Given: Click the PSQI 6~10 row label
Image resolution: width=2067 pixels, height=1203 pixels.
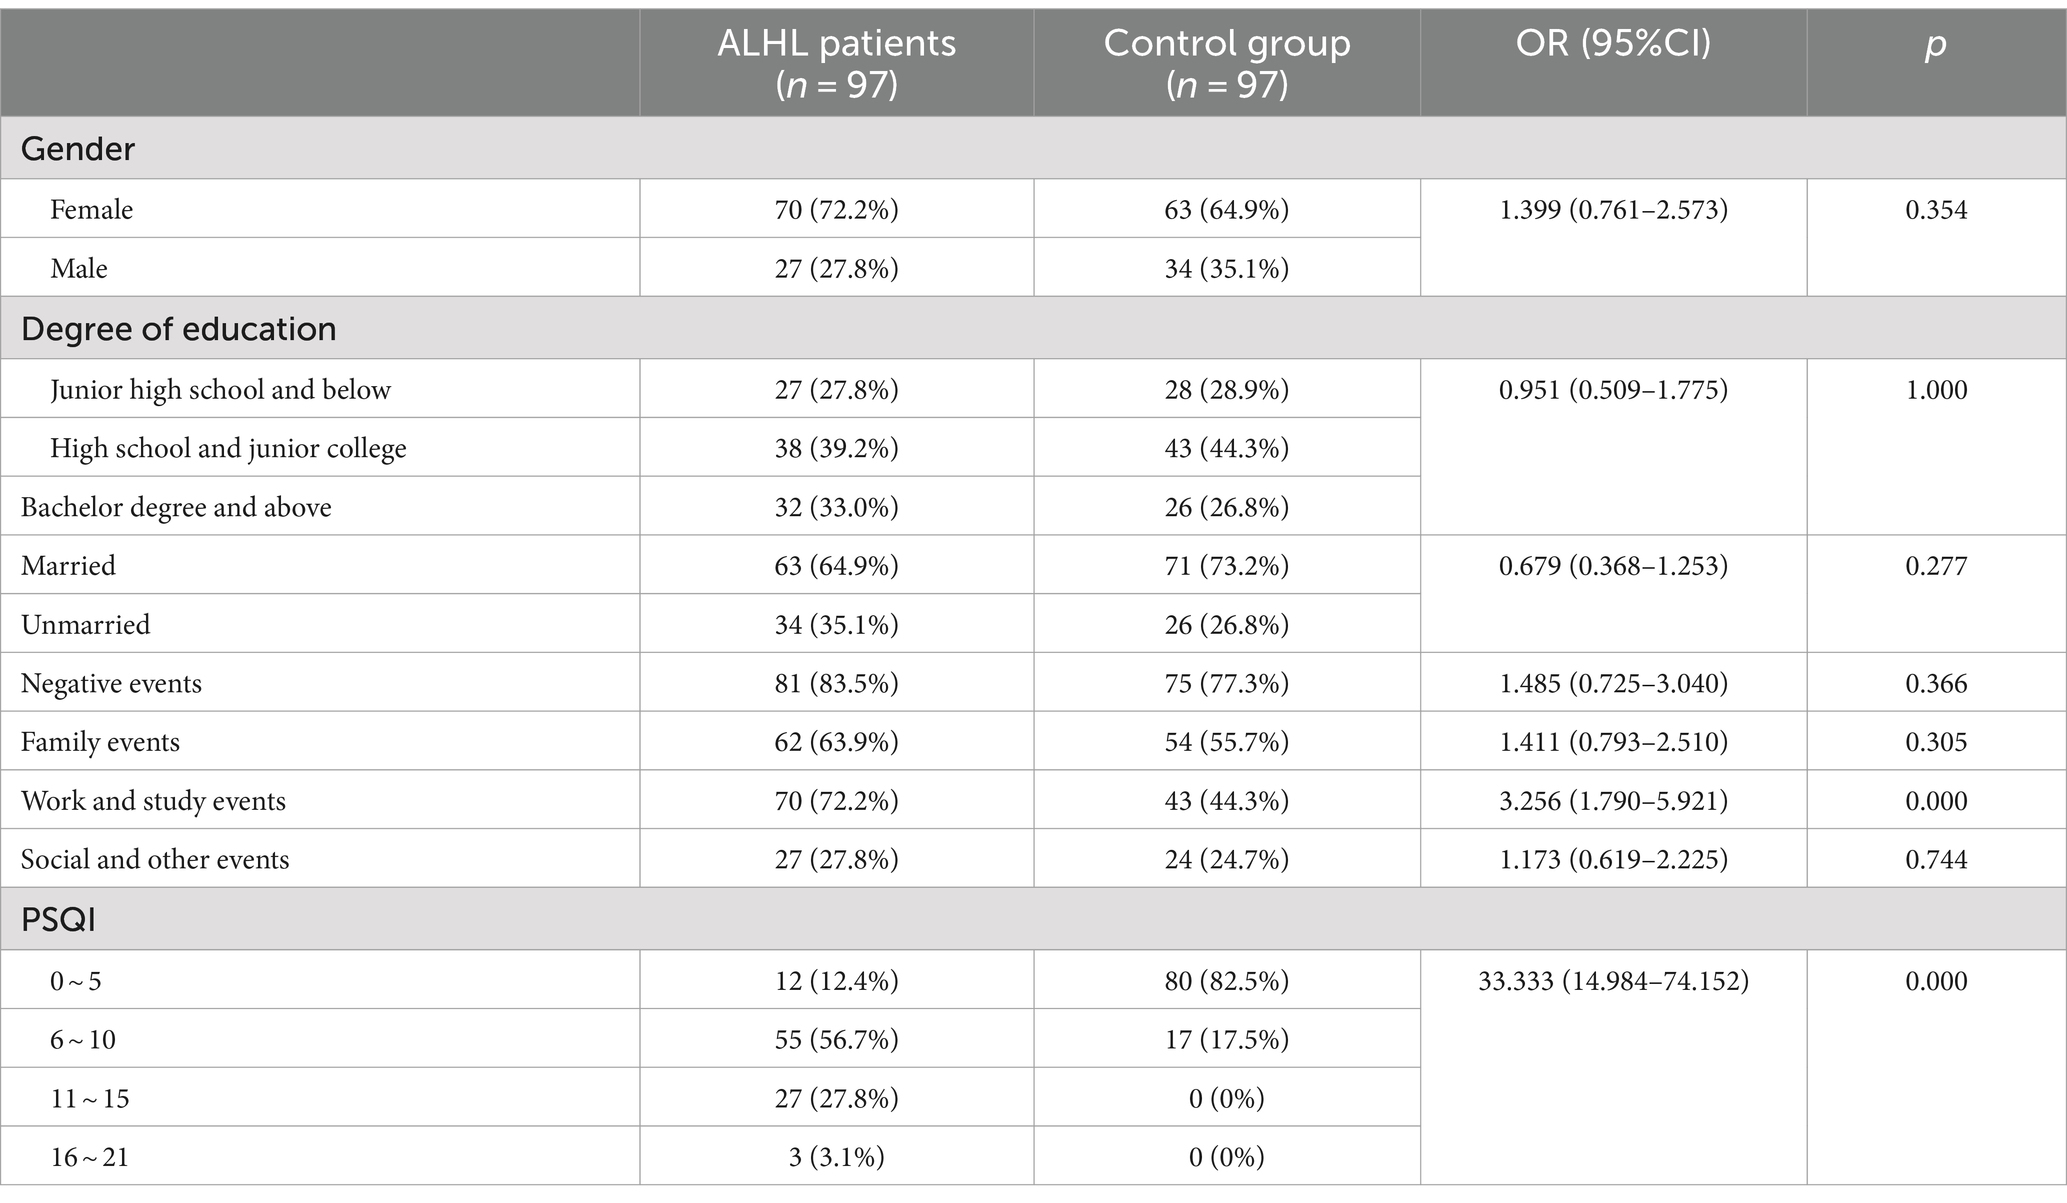Looking at the screenshot, I should (83, 1040).
